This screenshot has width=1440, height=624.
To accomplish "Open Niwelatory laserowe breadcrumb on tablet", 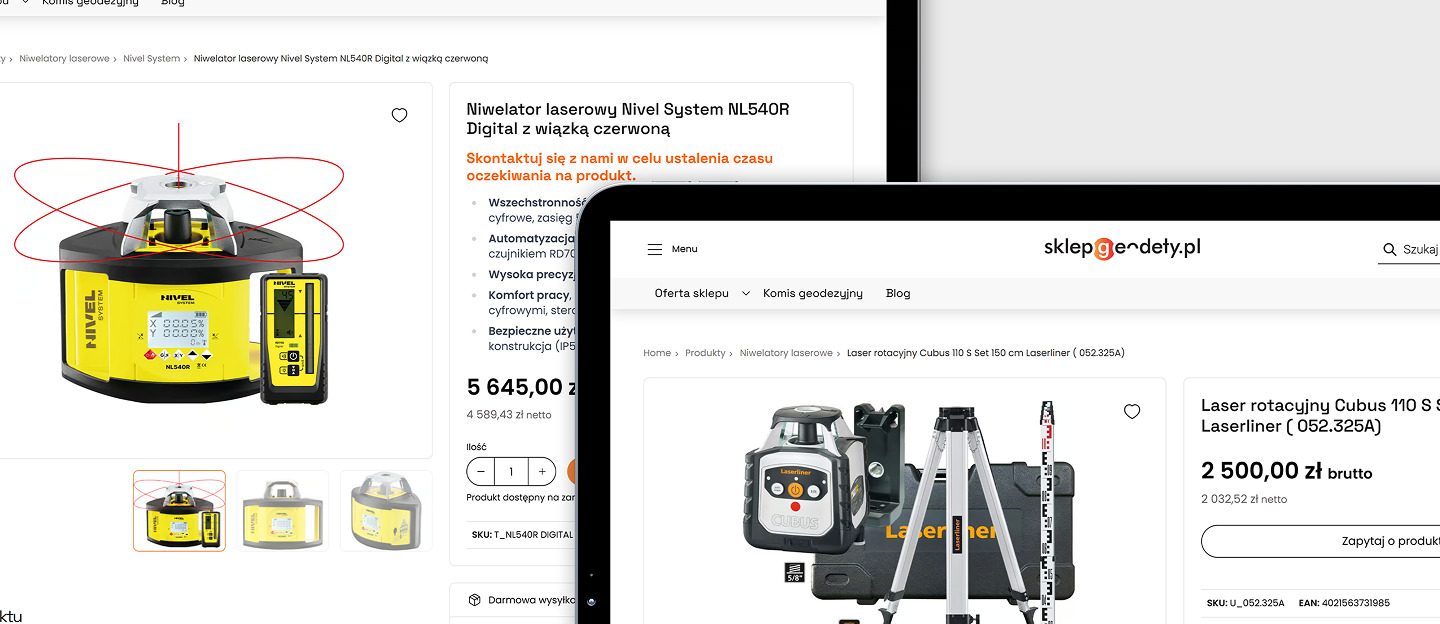I will [x=785, y=353].
